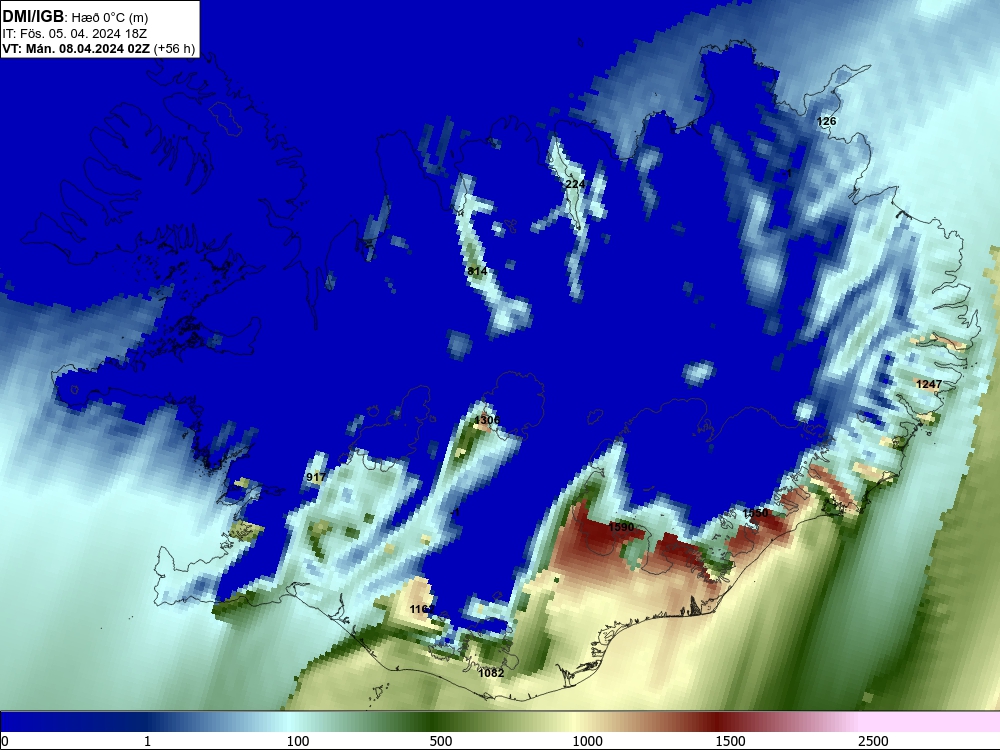Image resolution: width=1000 pixels, height=750 pixels.
Task: Click the map value 1590
Action: [621, 527]
